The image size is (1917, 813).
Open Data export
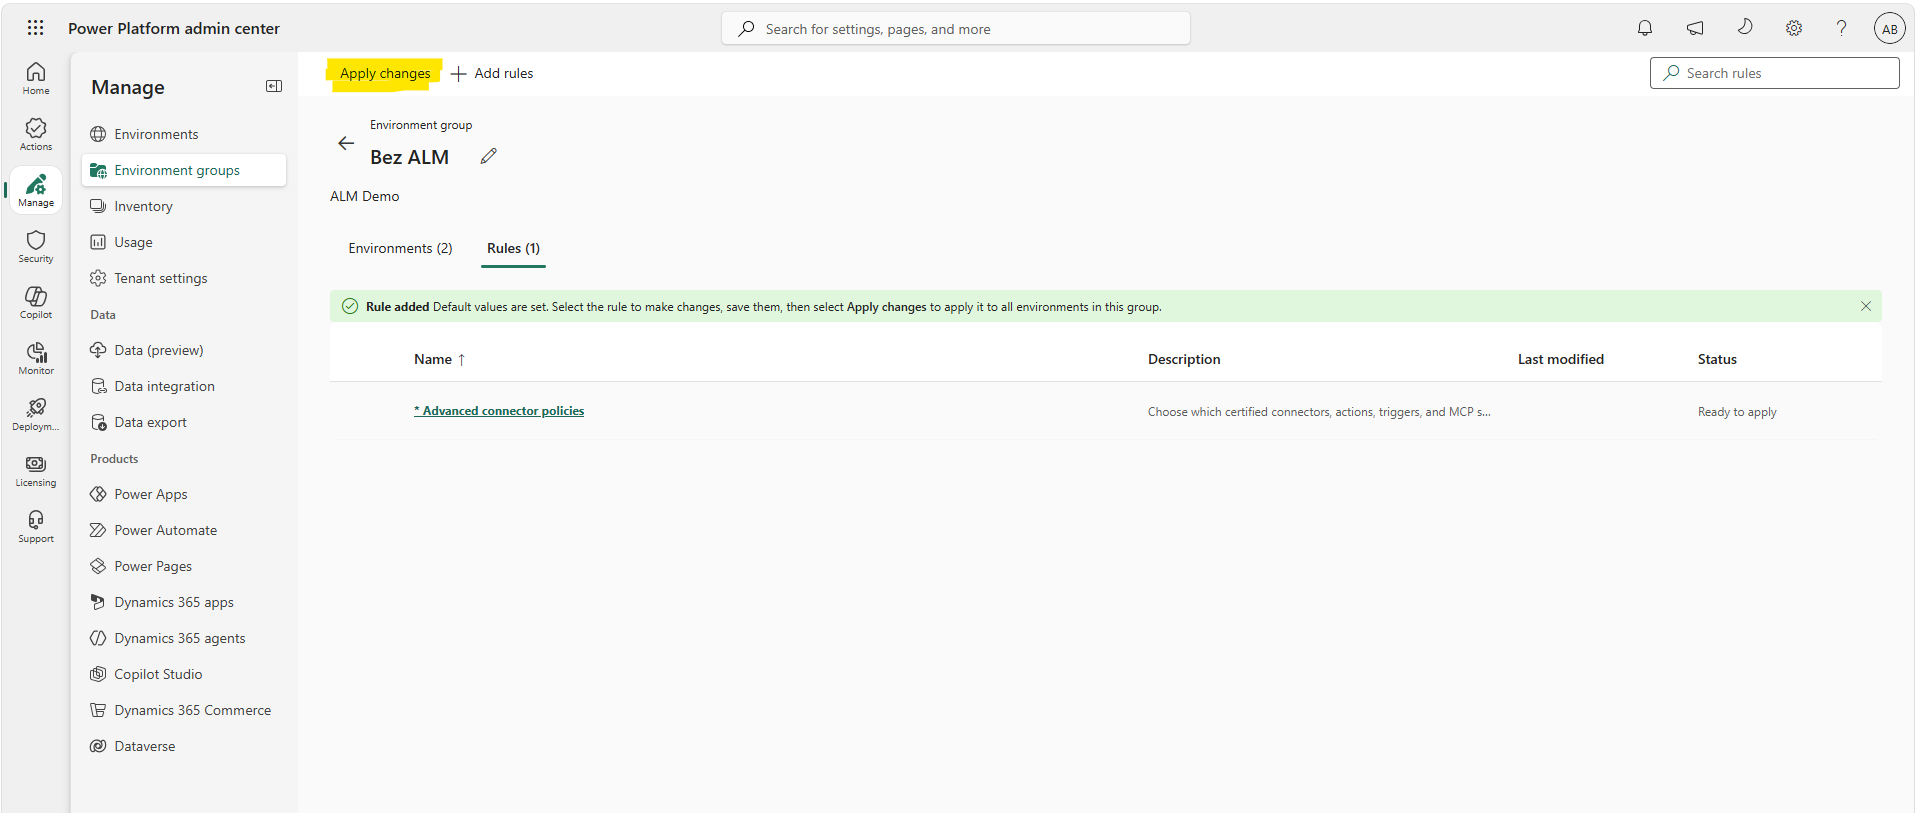[x=184, y=422]
